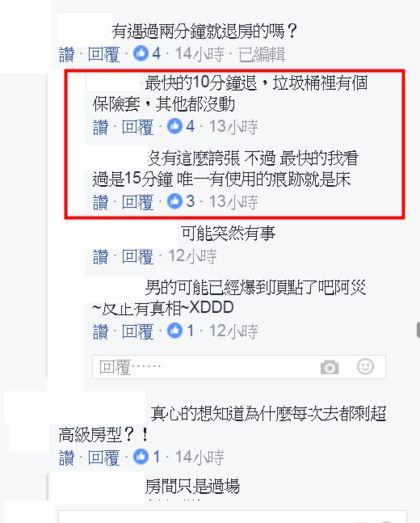The width and height of the screenshot is (420, 523).
Task: Click the like thumb icon on the 10分鐘 comment
Action: [x=174, y=126]
